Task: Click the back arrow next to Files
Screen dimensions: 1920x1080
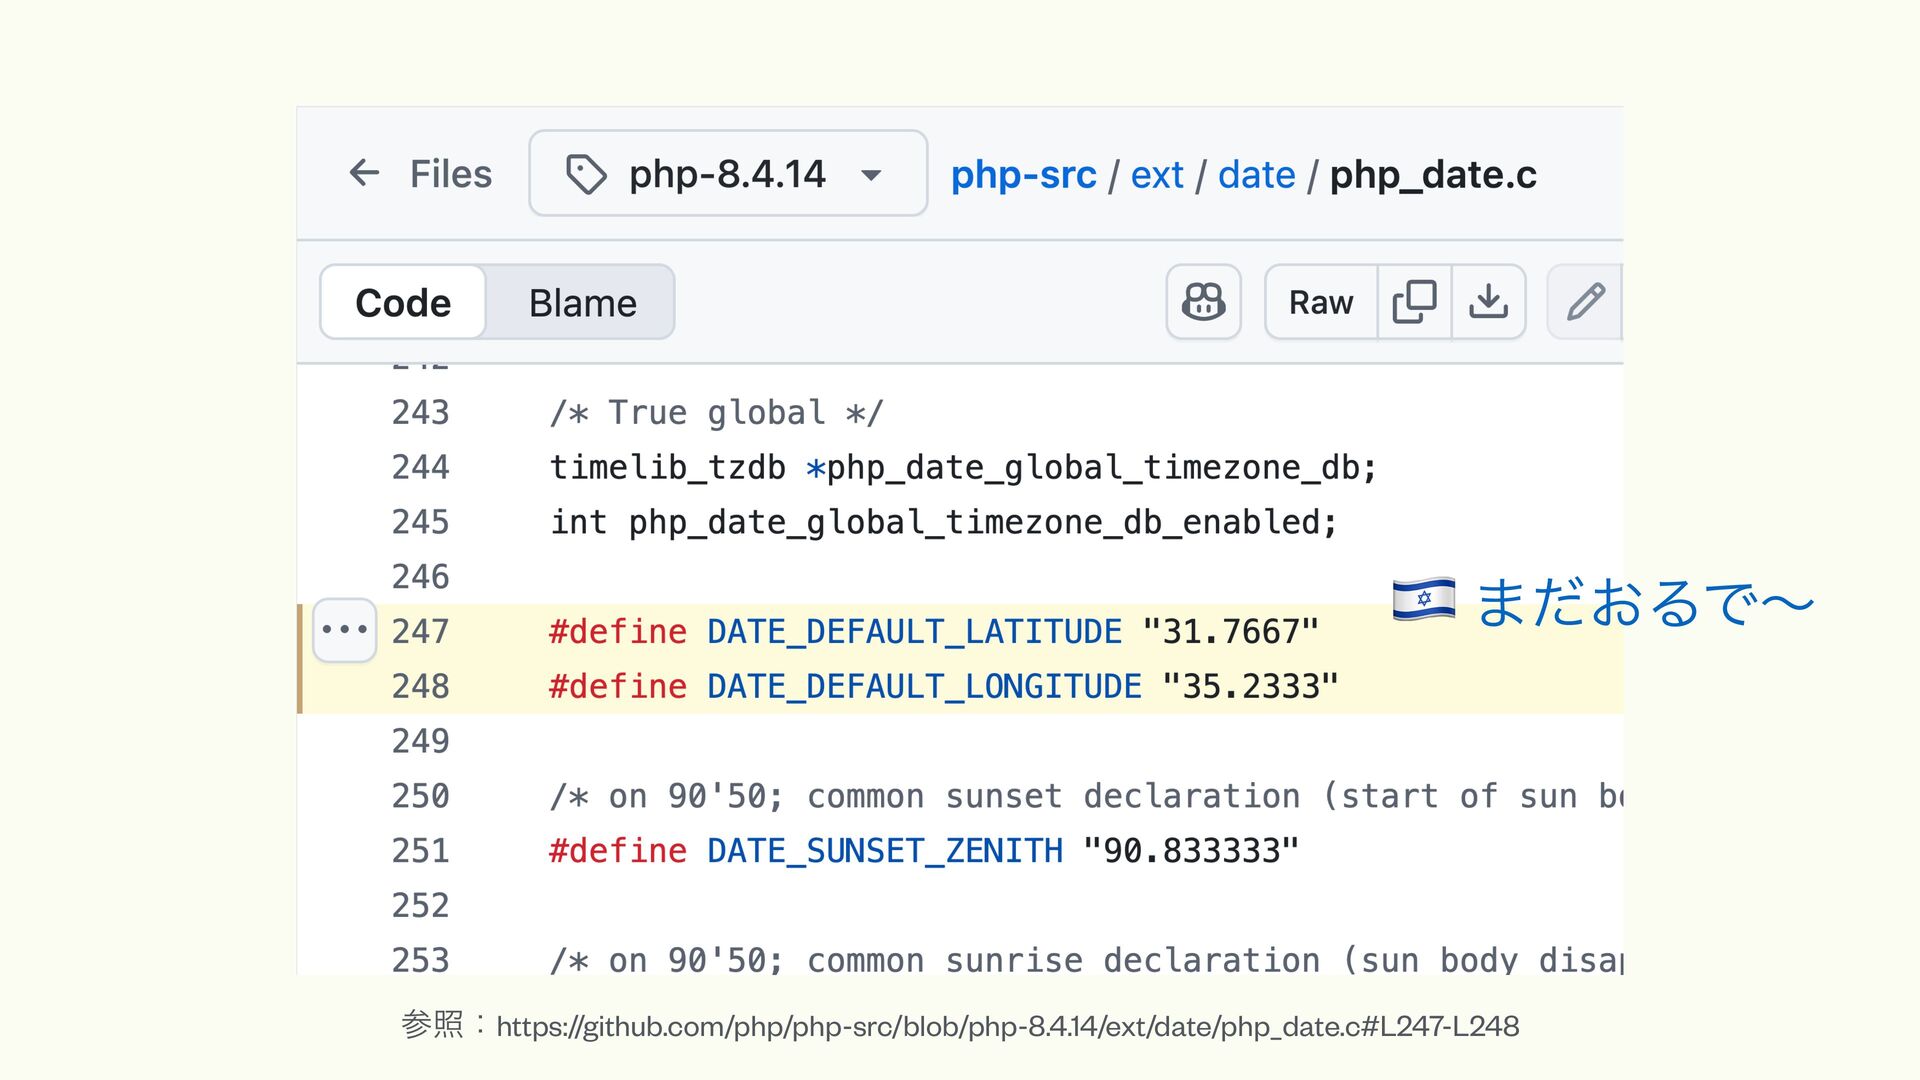Action: [364, 173]
